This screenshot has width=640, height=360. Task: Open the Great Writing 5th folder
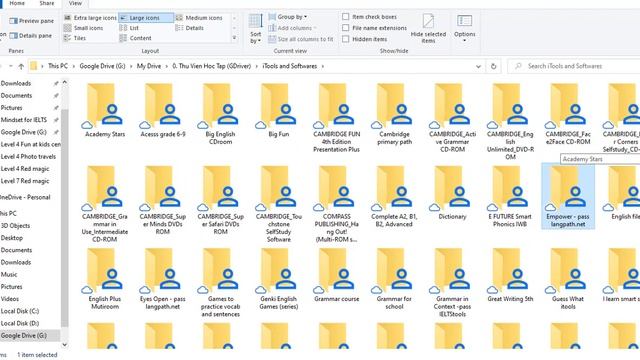tap(510, 275)
